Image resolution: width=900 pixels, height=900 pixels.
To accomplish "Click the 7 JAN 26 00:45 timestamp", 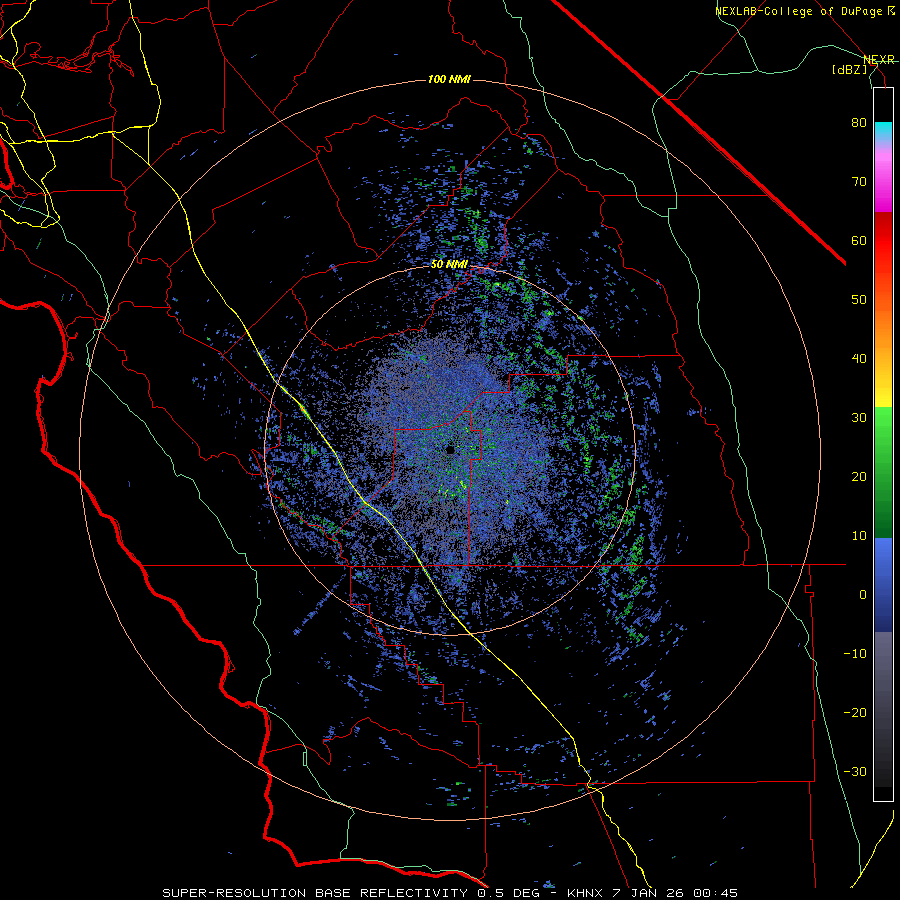I will (x=674, y=893).
